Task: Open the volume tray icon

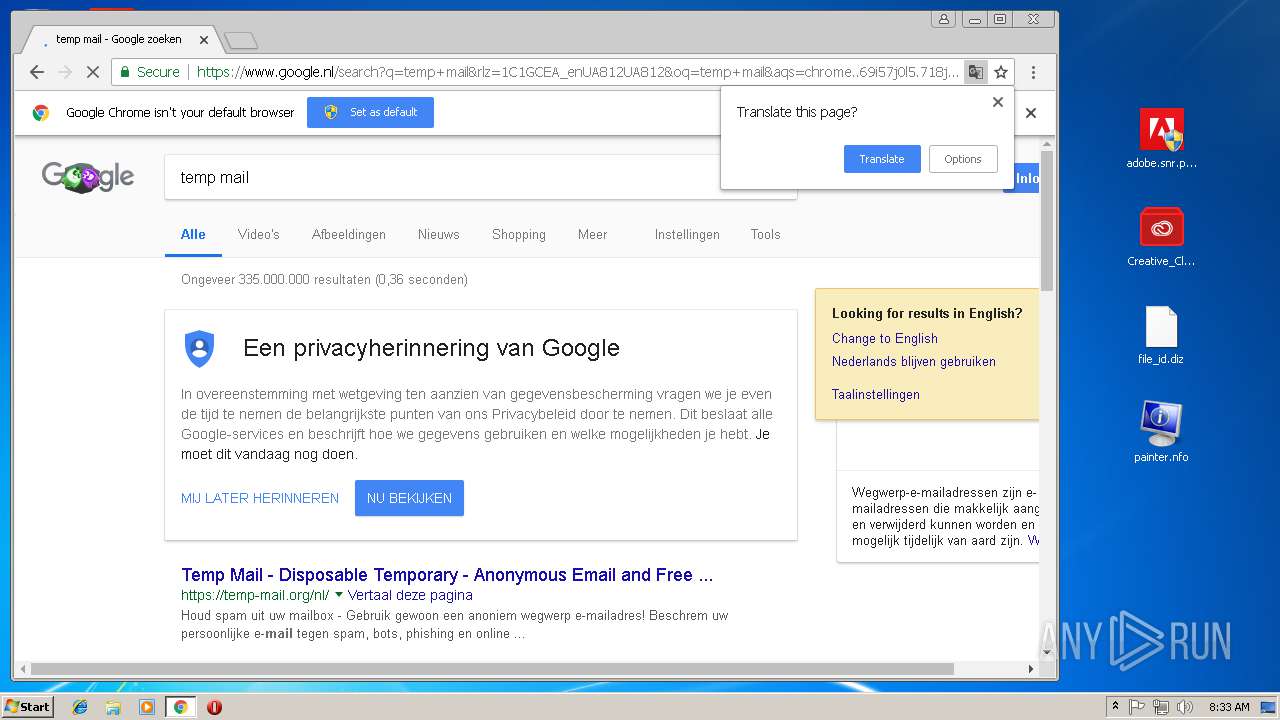Action: coord(1185,707)
